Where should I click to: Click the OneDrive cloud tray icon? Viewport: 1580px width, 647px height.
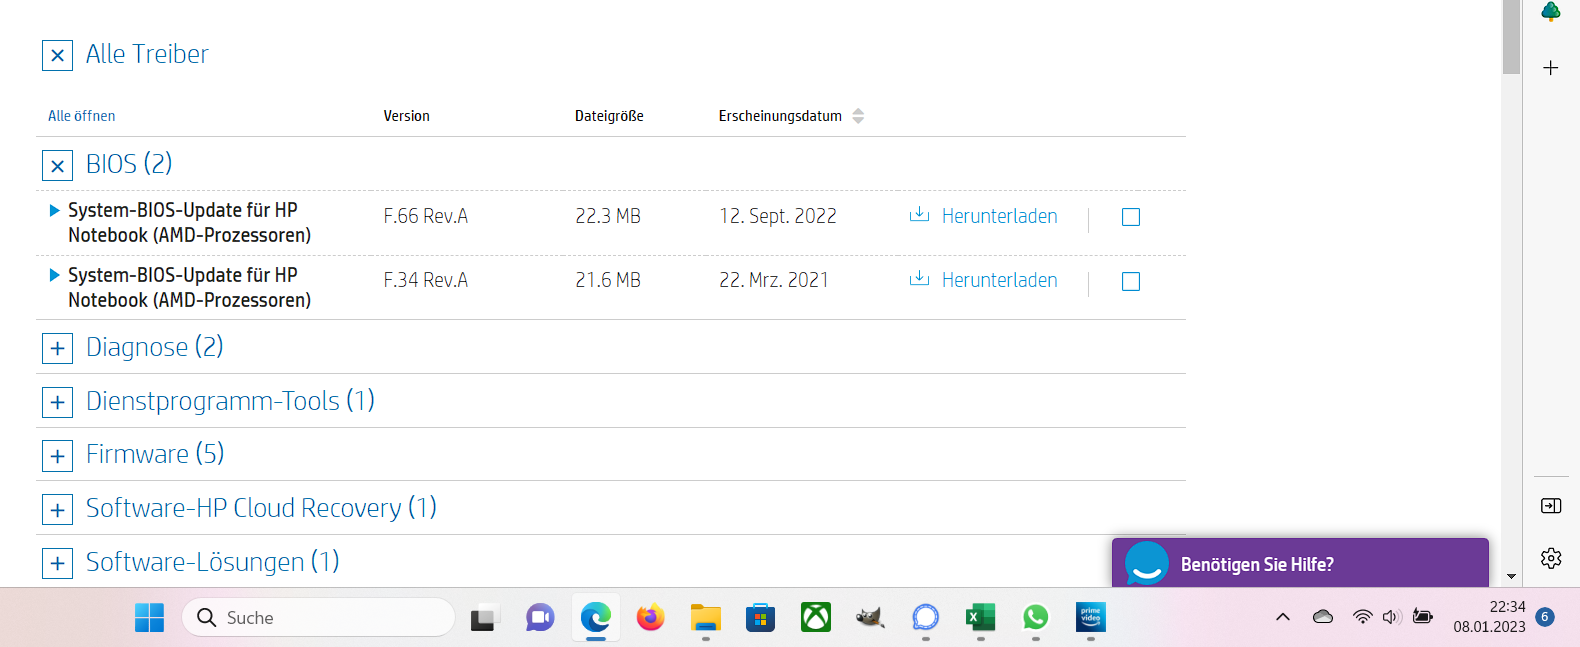[x=1323, y=617]
